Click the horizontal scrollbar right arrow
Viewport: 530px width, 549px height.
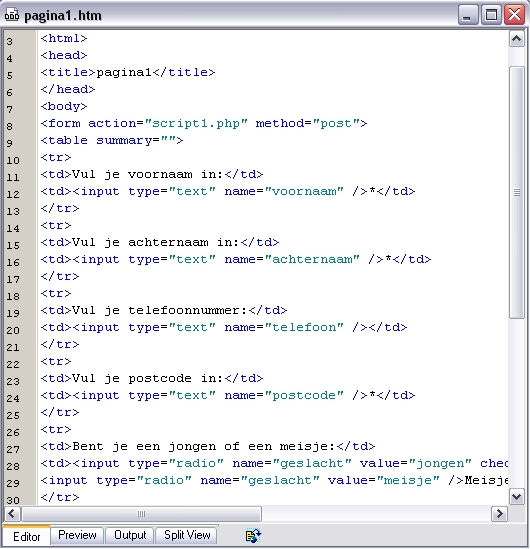click(x=499, y=514)
